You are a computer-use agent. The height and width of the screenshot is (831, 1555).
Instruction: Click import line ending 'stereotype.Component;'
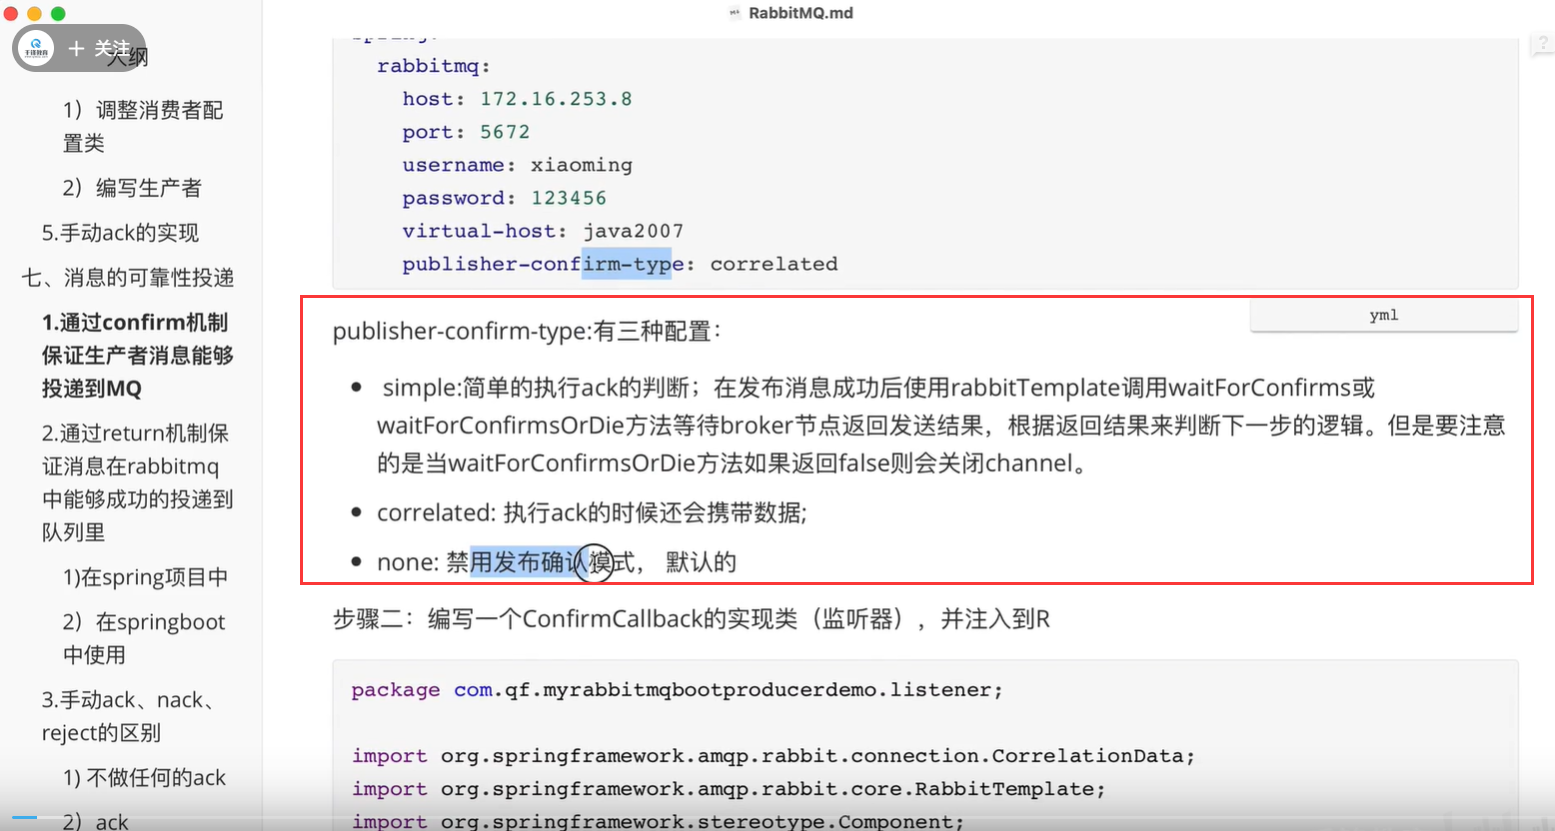pos(657,821)
